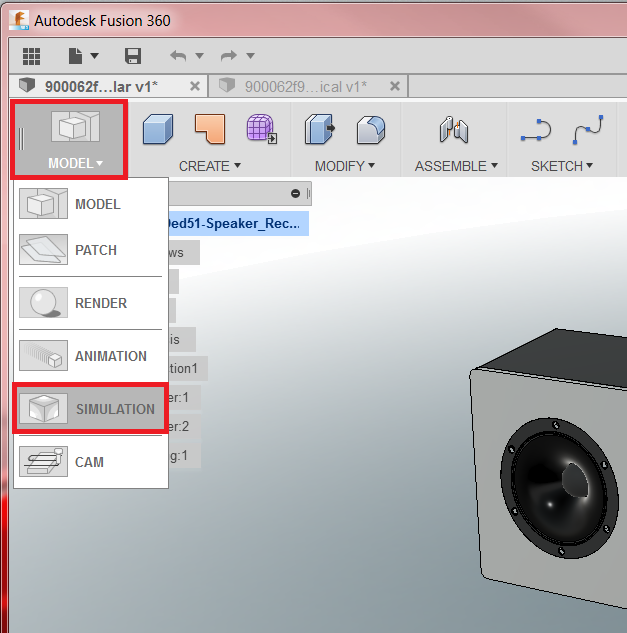
Task: Expand the File menu dropdown arrow
Action: 94,56
